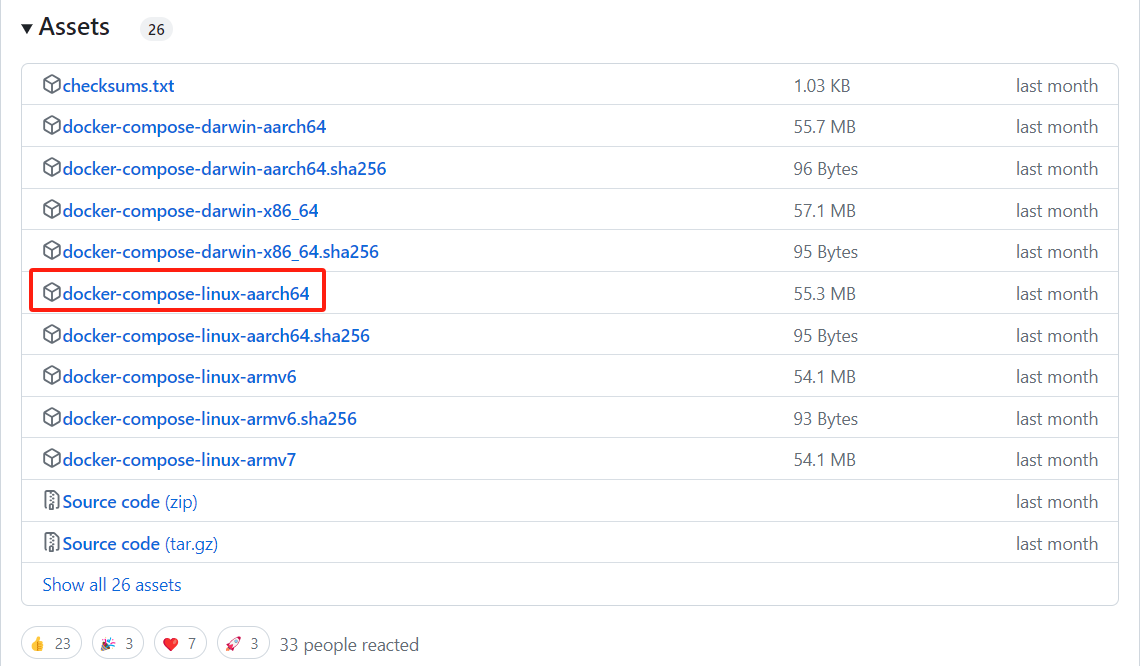Click '33 people reacted' text
Screen dimensions: 1145x666
pyautogui.click(x=349, y=645)
